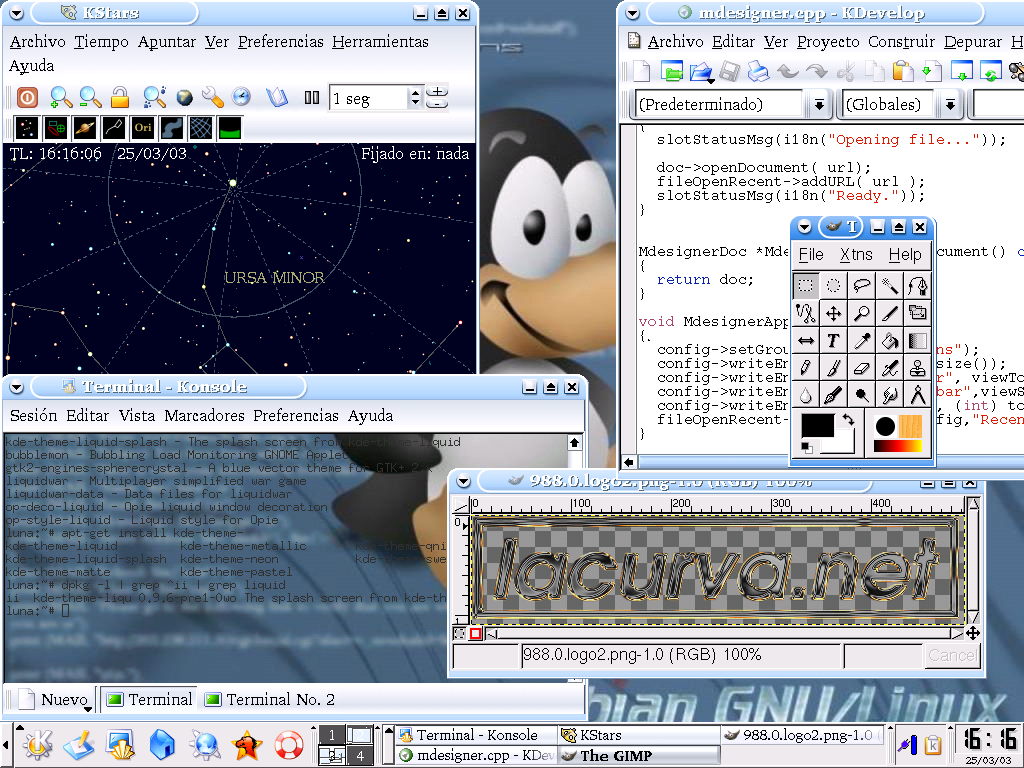Click mdesigner.cpp KDevelop taskbar button
The height and width of the screenshot is (768, 1024).
pyautogui.click(x=476, y=756)
